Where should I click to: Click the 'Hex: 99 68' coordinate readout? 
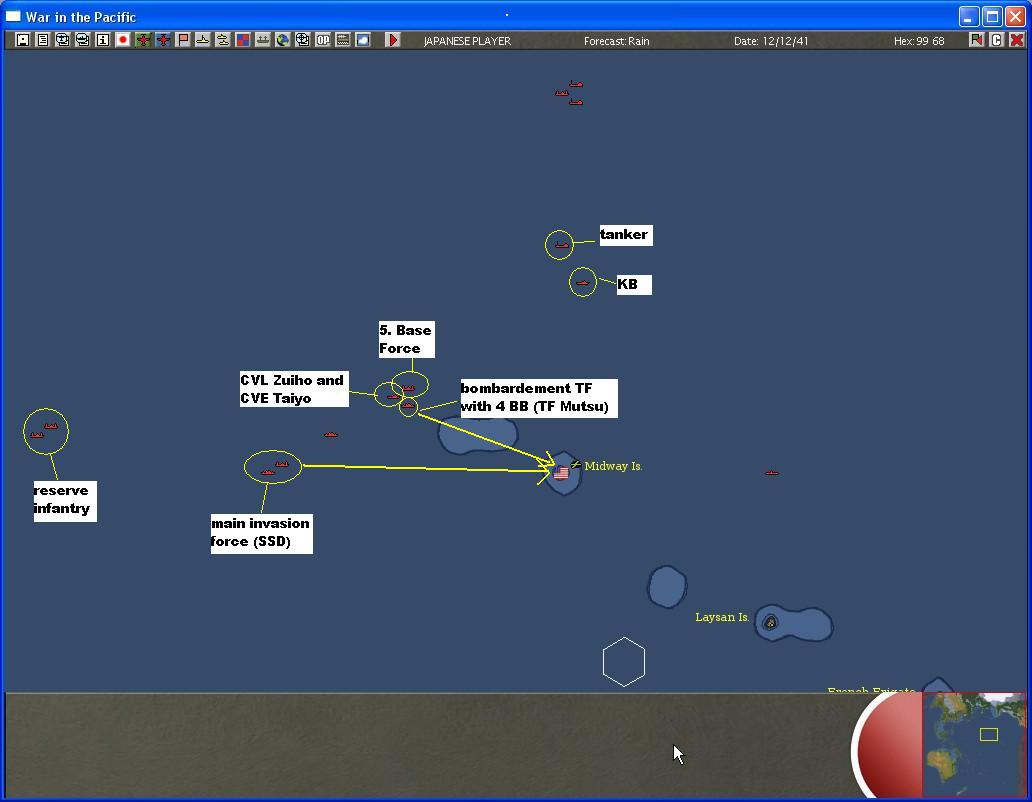click(x=919, y=41)
